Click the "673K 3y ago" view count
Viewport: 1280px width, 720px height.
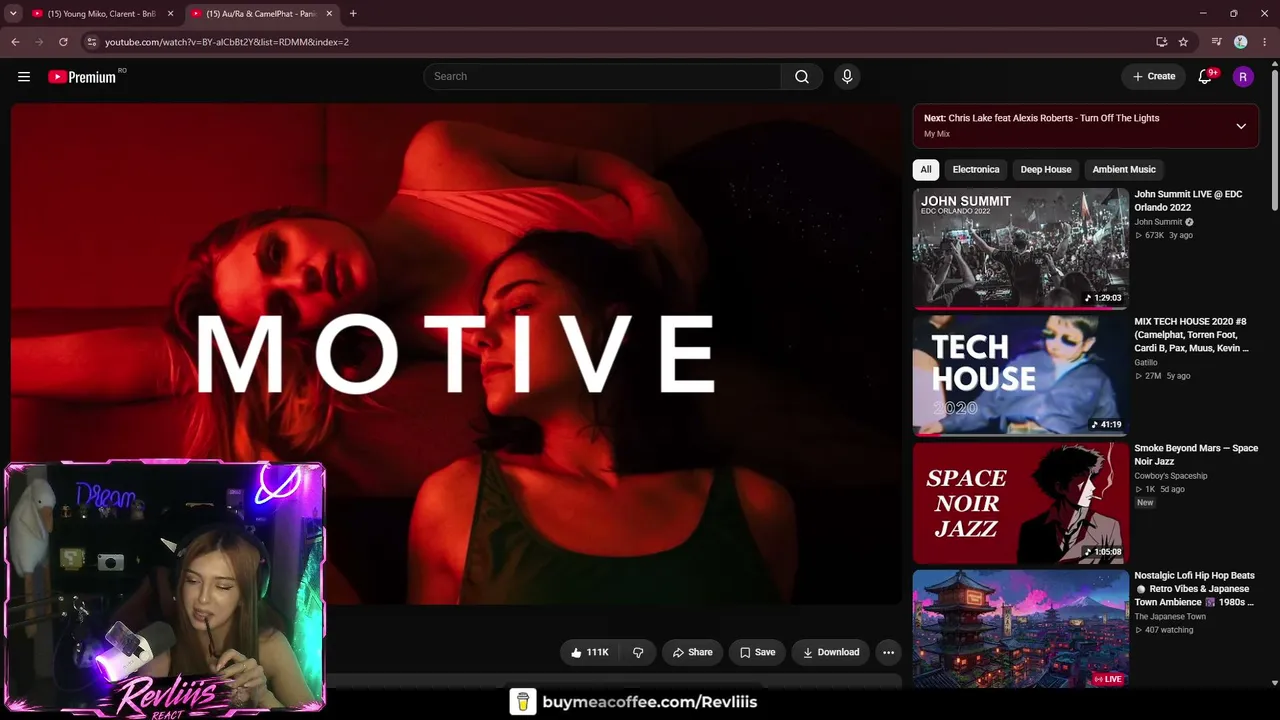click(x=1164, y=236)
